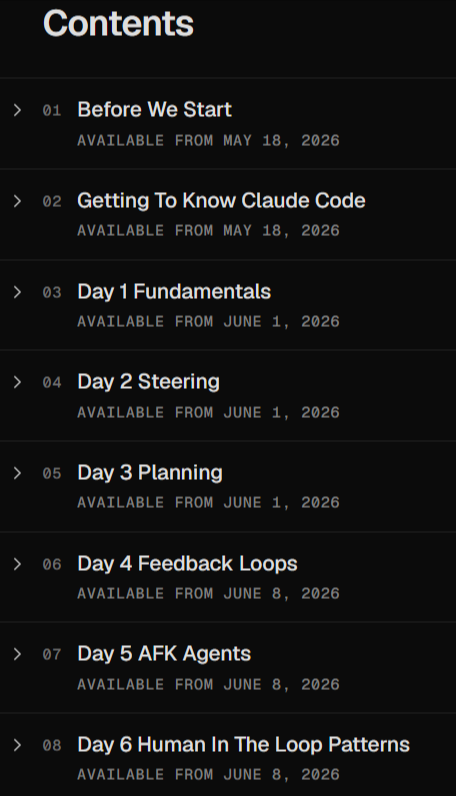Image resolution: width=456 pixels, height=796 pixels.
Task: Click the Contents heading
Action: pos(118,23)
